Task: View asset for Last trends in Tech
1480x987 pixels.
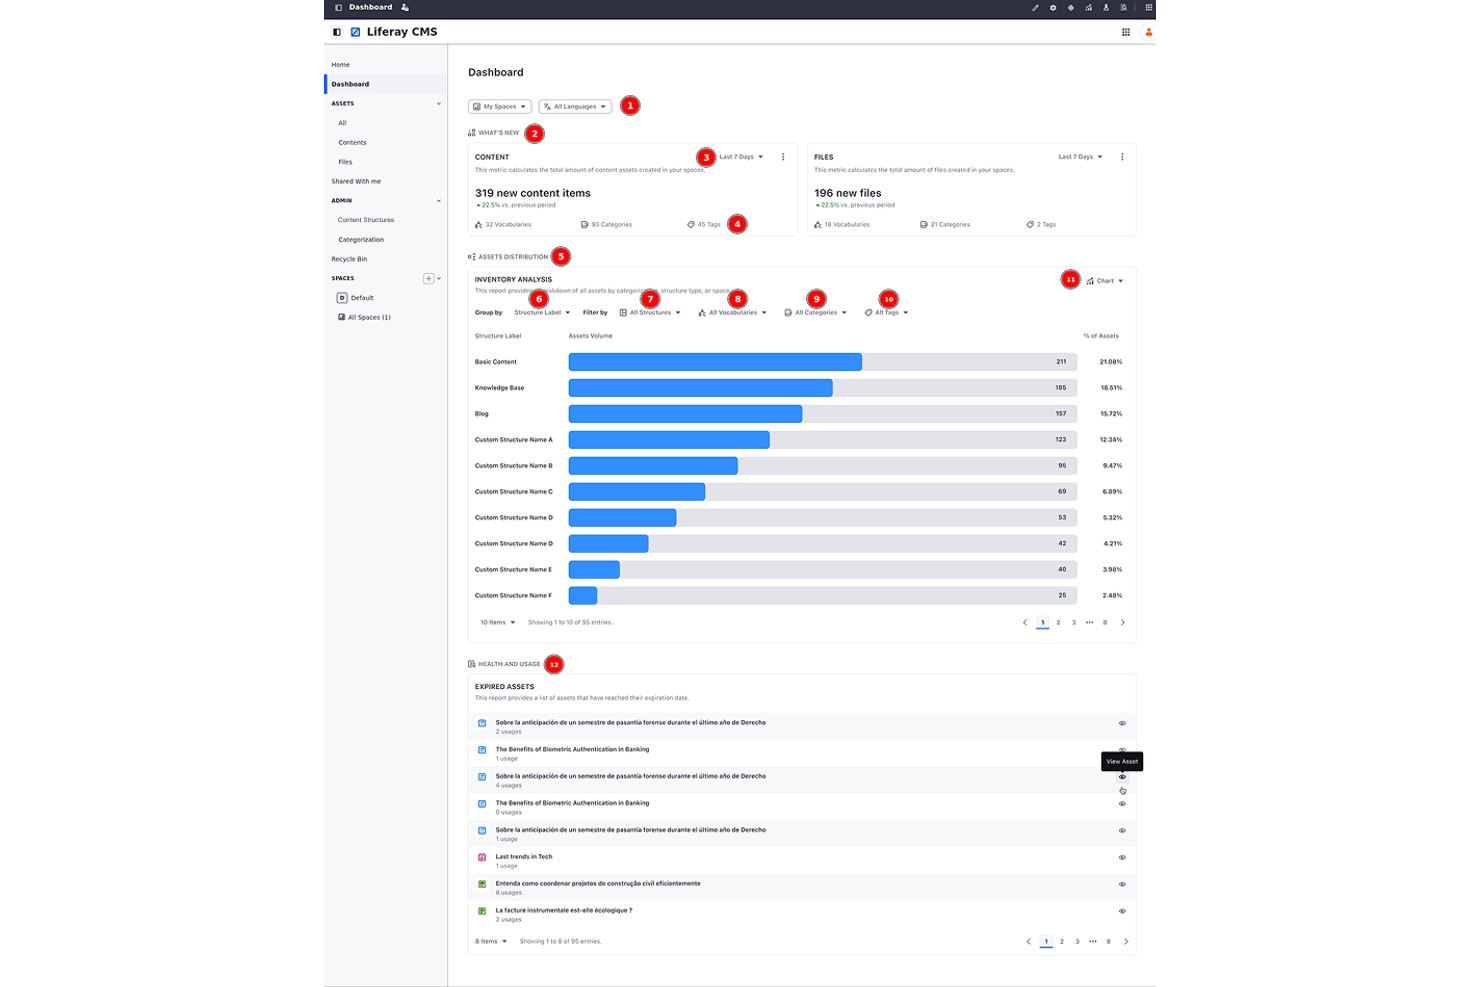Action: pos(1122,858)
